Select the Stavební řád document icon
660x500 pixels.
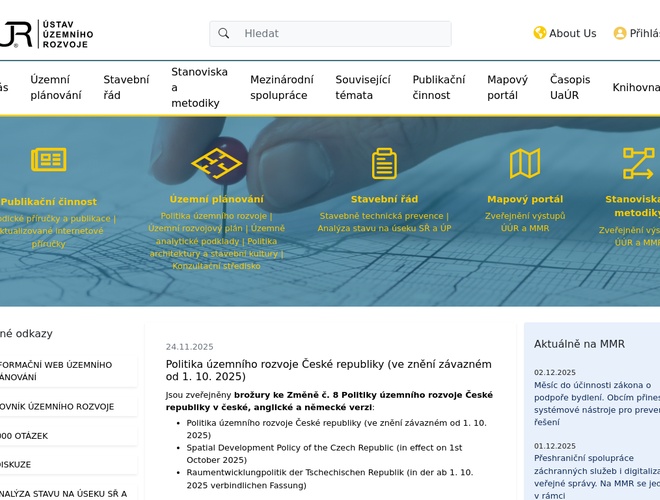click(x=384, y=163)
